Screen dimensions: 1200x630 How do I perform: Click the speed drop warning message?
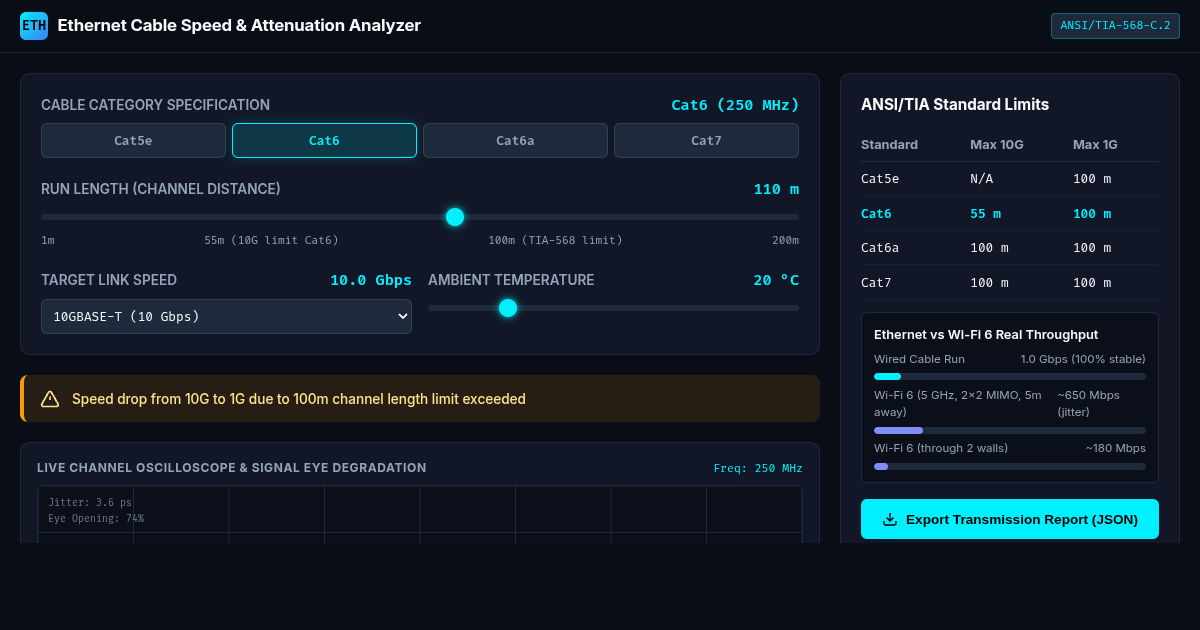(x=299, y=399)
